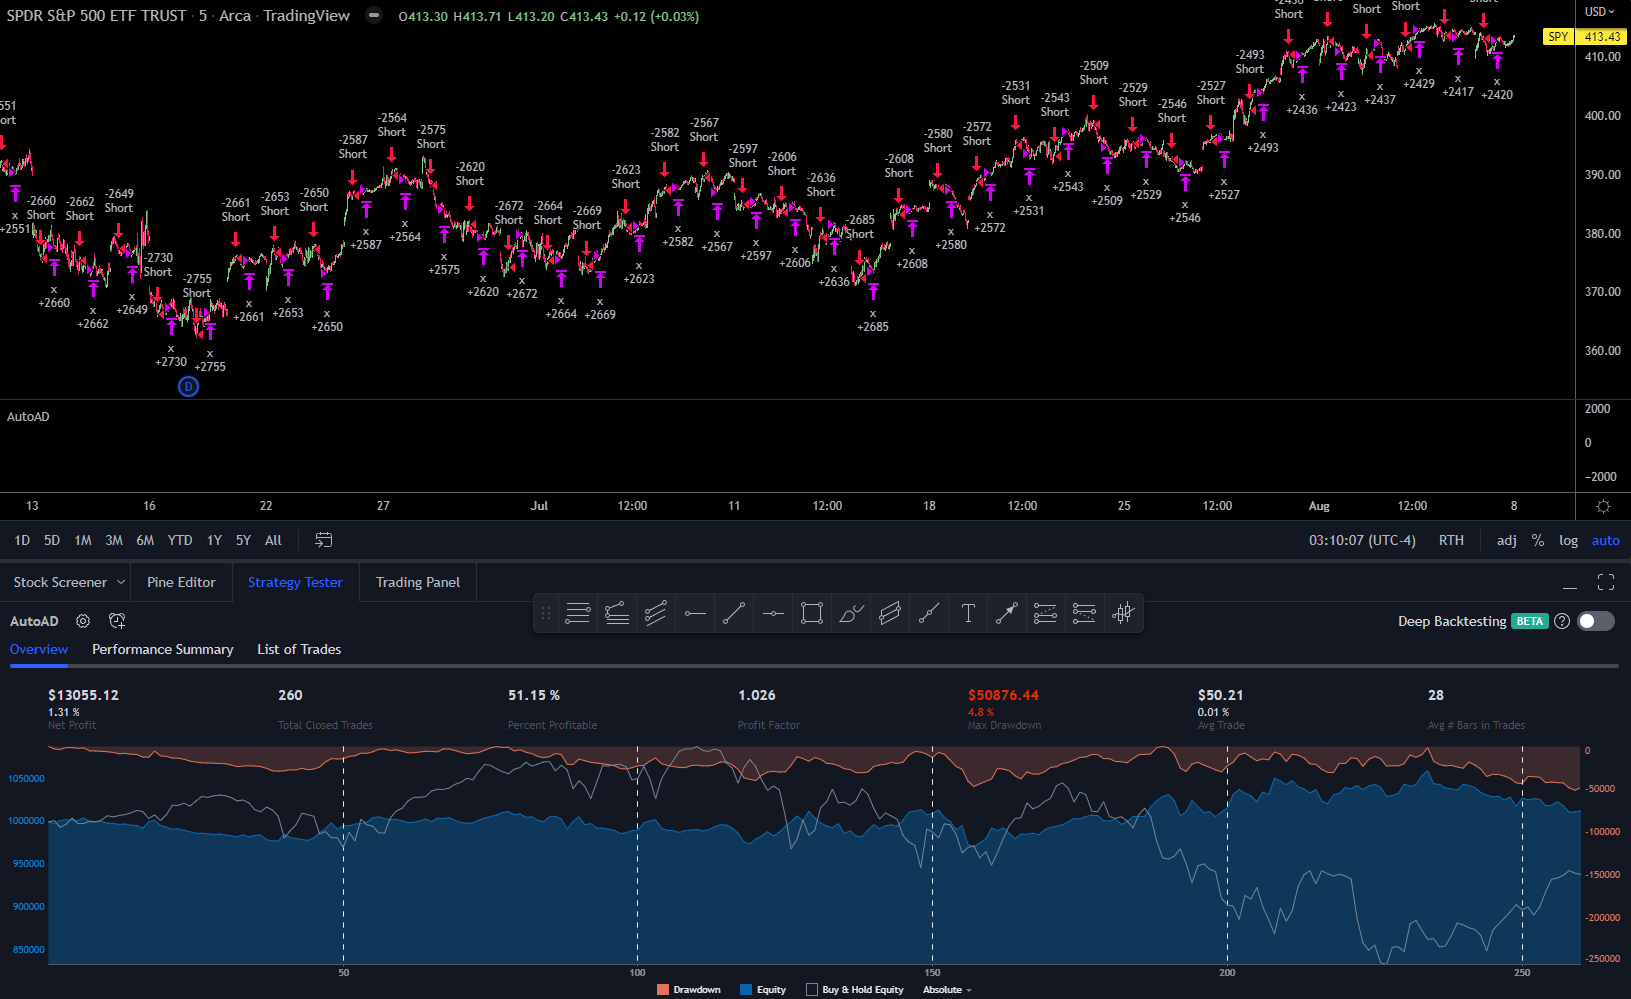Screen dimensions: 1631x999
Task: Select the horizontal ray tool
Action: (695, 613)
